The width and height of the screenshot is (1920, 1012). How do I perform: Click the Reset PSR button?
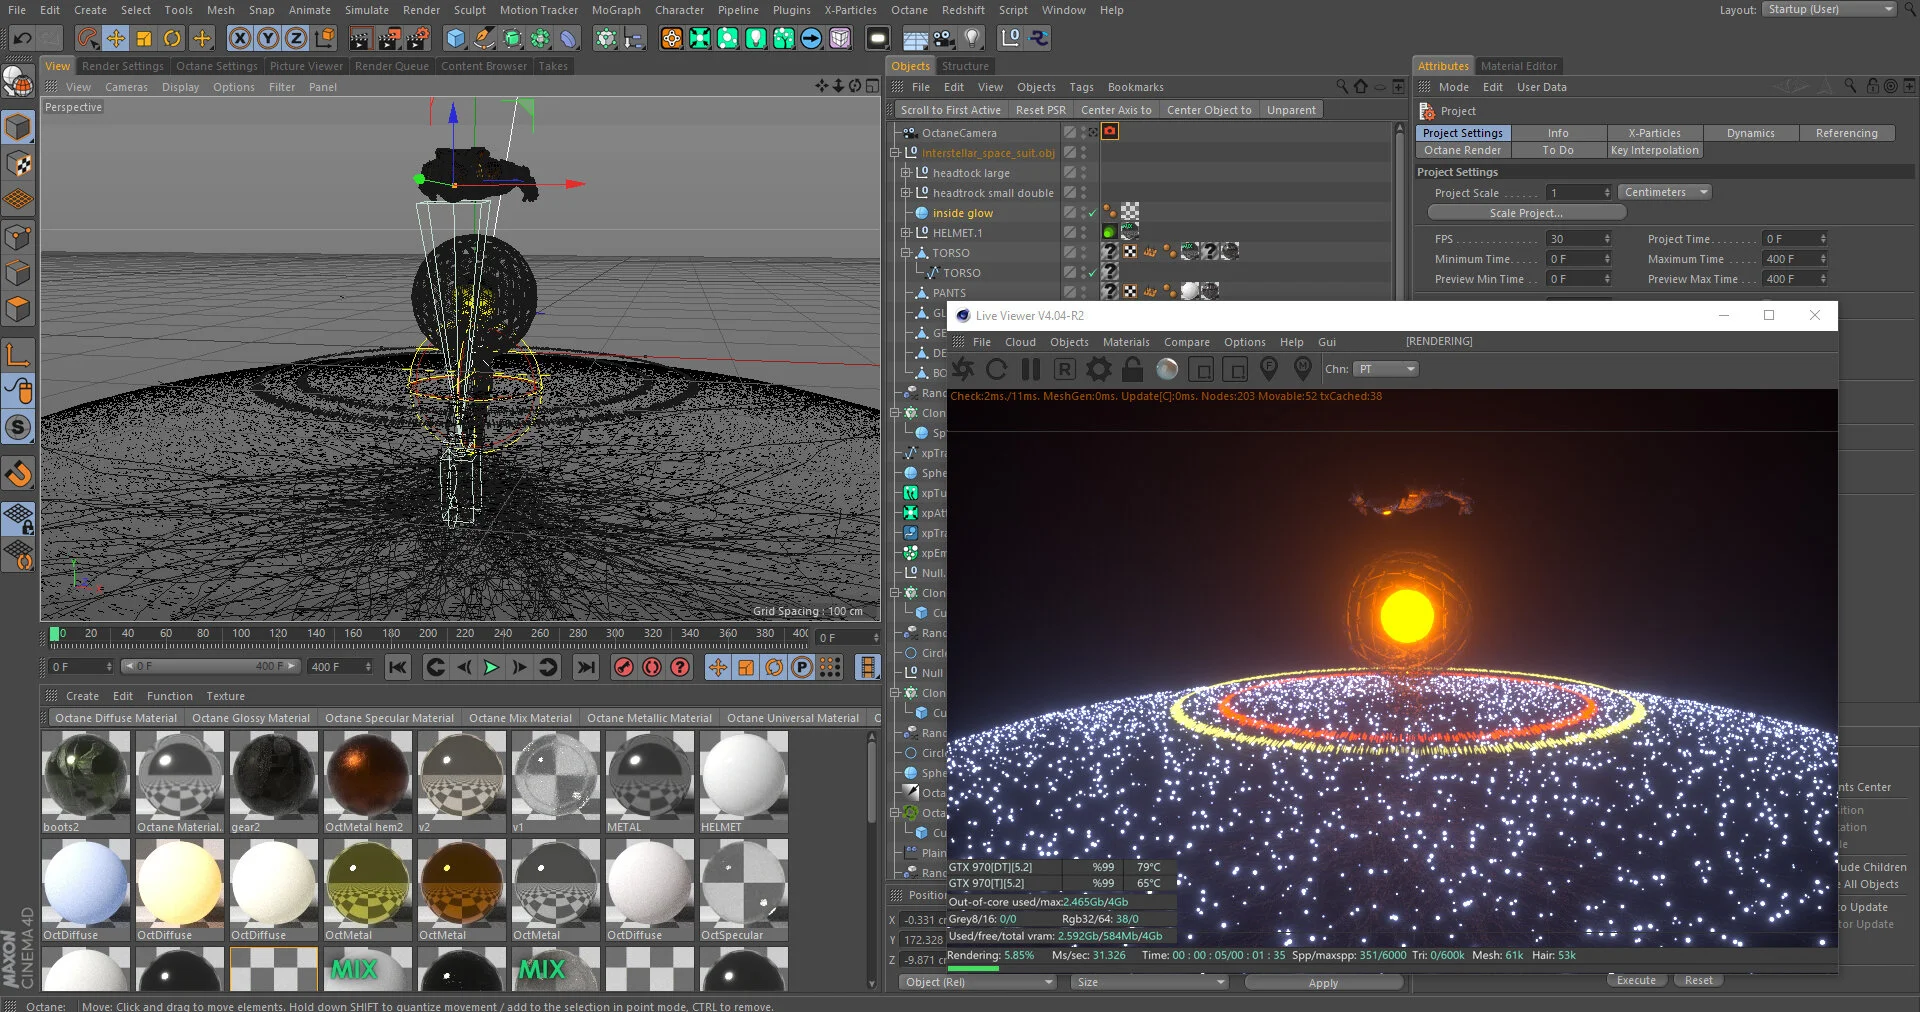pyautogui.click(x=1040, y=110)
